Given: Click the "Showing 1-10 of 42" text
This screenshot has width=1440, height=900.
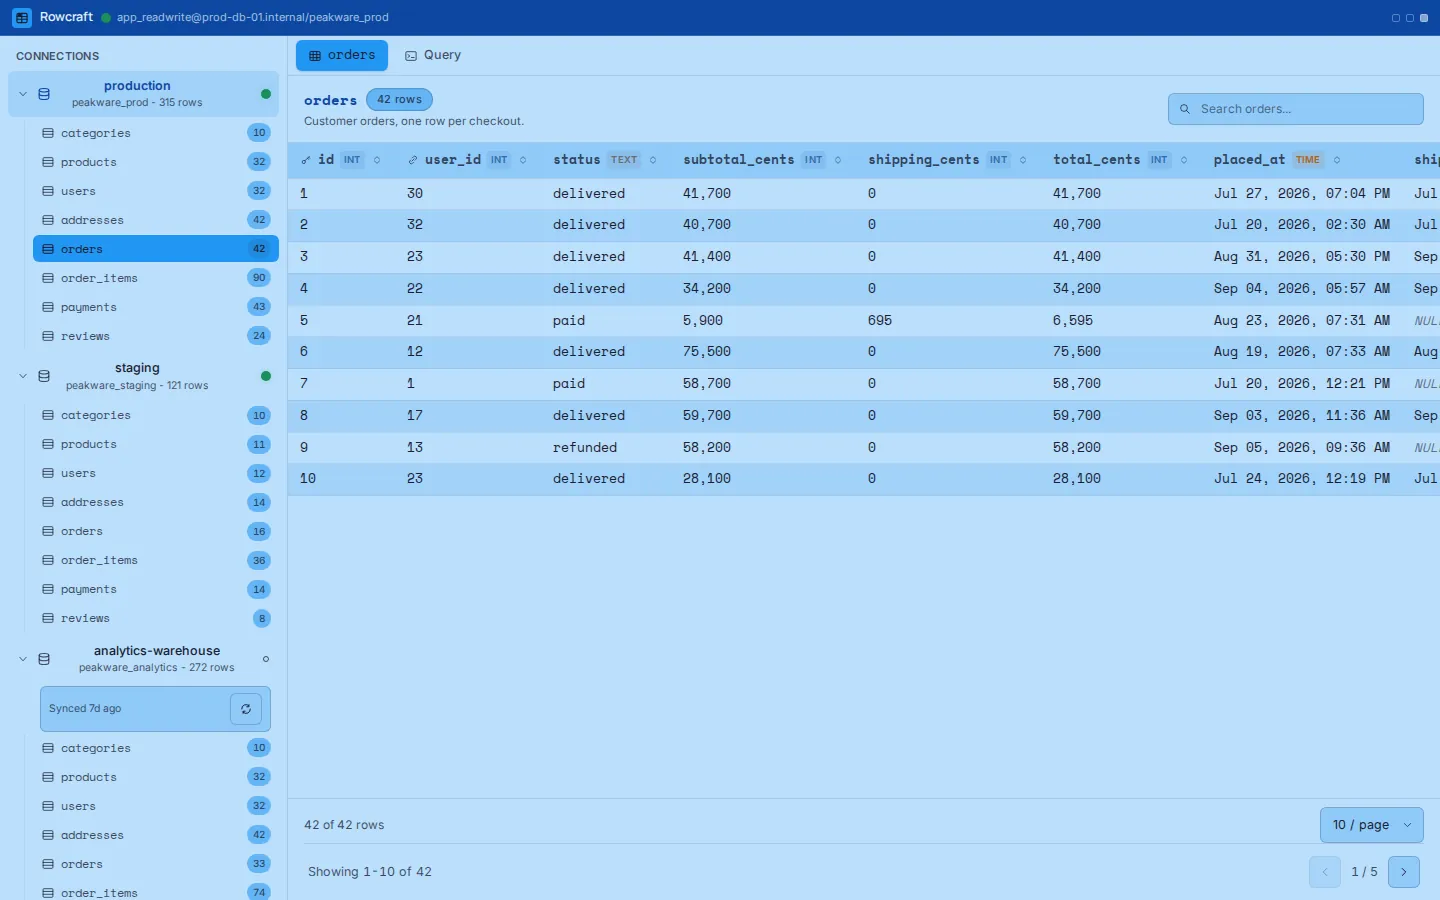Looking at the screenshot, I should [x=370, y=872].
